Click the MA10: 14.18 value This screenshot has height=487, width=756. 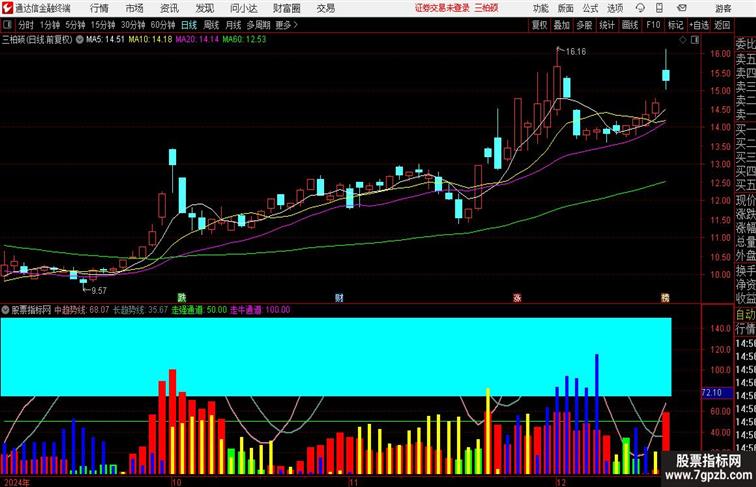pyautogui.click(x=150, y=40)
